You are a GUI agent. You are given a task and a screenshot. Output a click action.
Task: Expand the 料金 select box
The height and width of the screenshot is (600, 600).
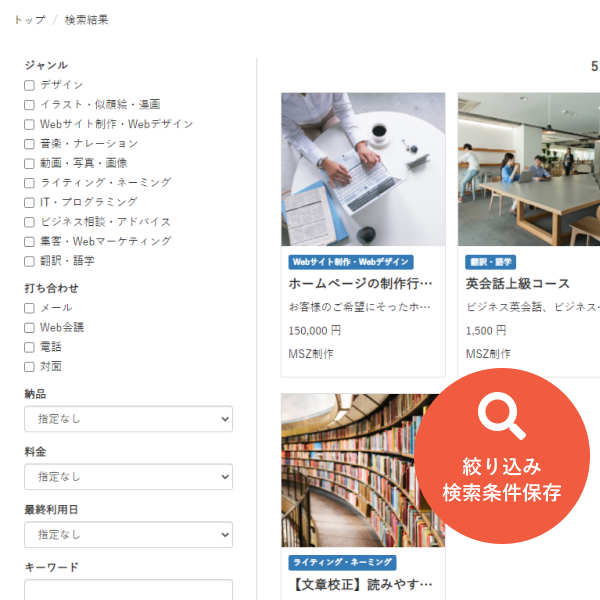tap(129, 477)
